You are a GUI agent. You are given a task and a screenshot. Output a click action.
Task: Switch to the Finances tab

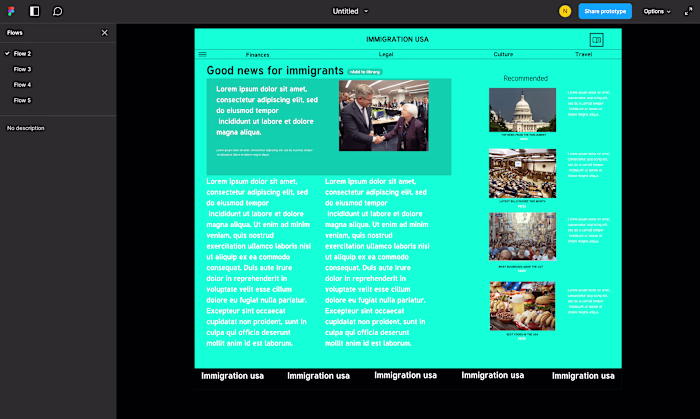pyautogui.click(x=258, y=55)
